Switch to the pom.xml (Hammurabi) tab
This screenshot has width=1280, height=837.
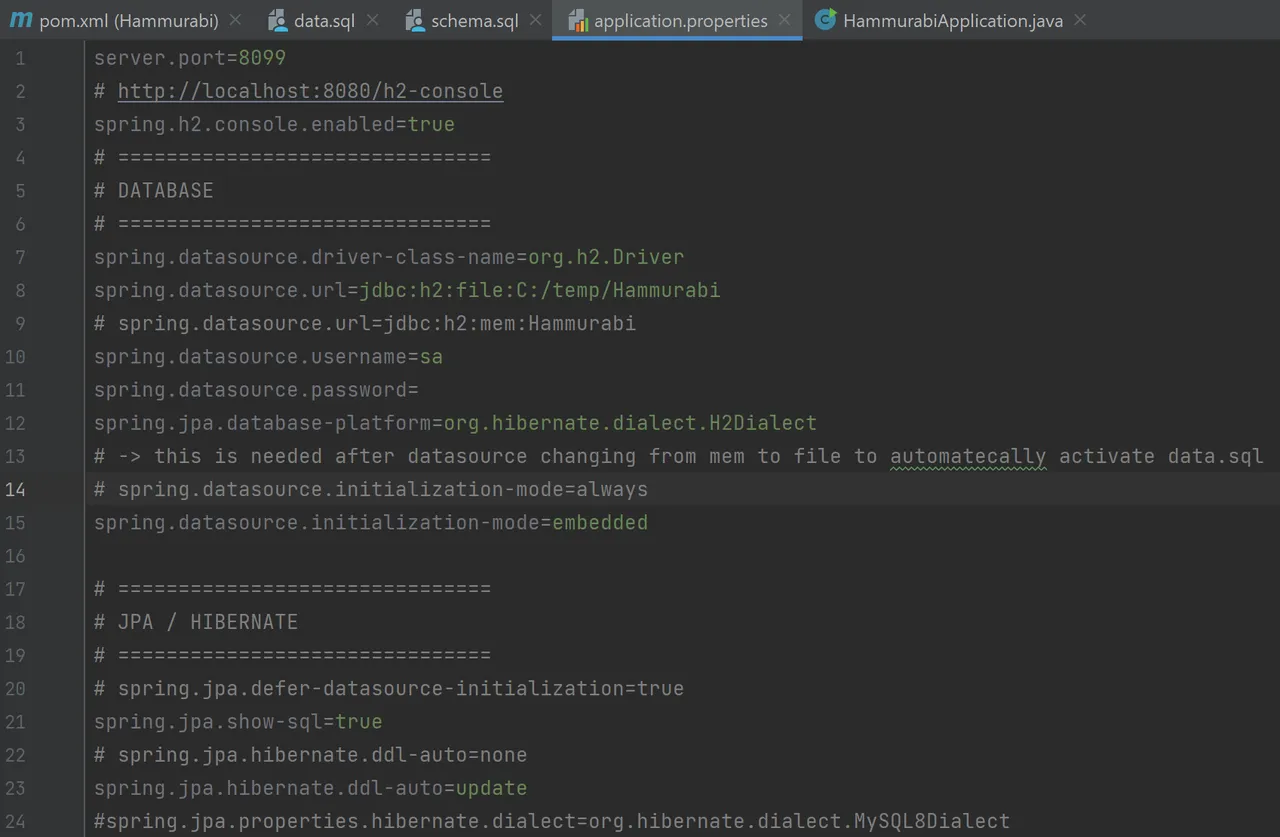click(127, 20)
